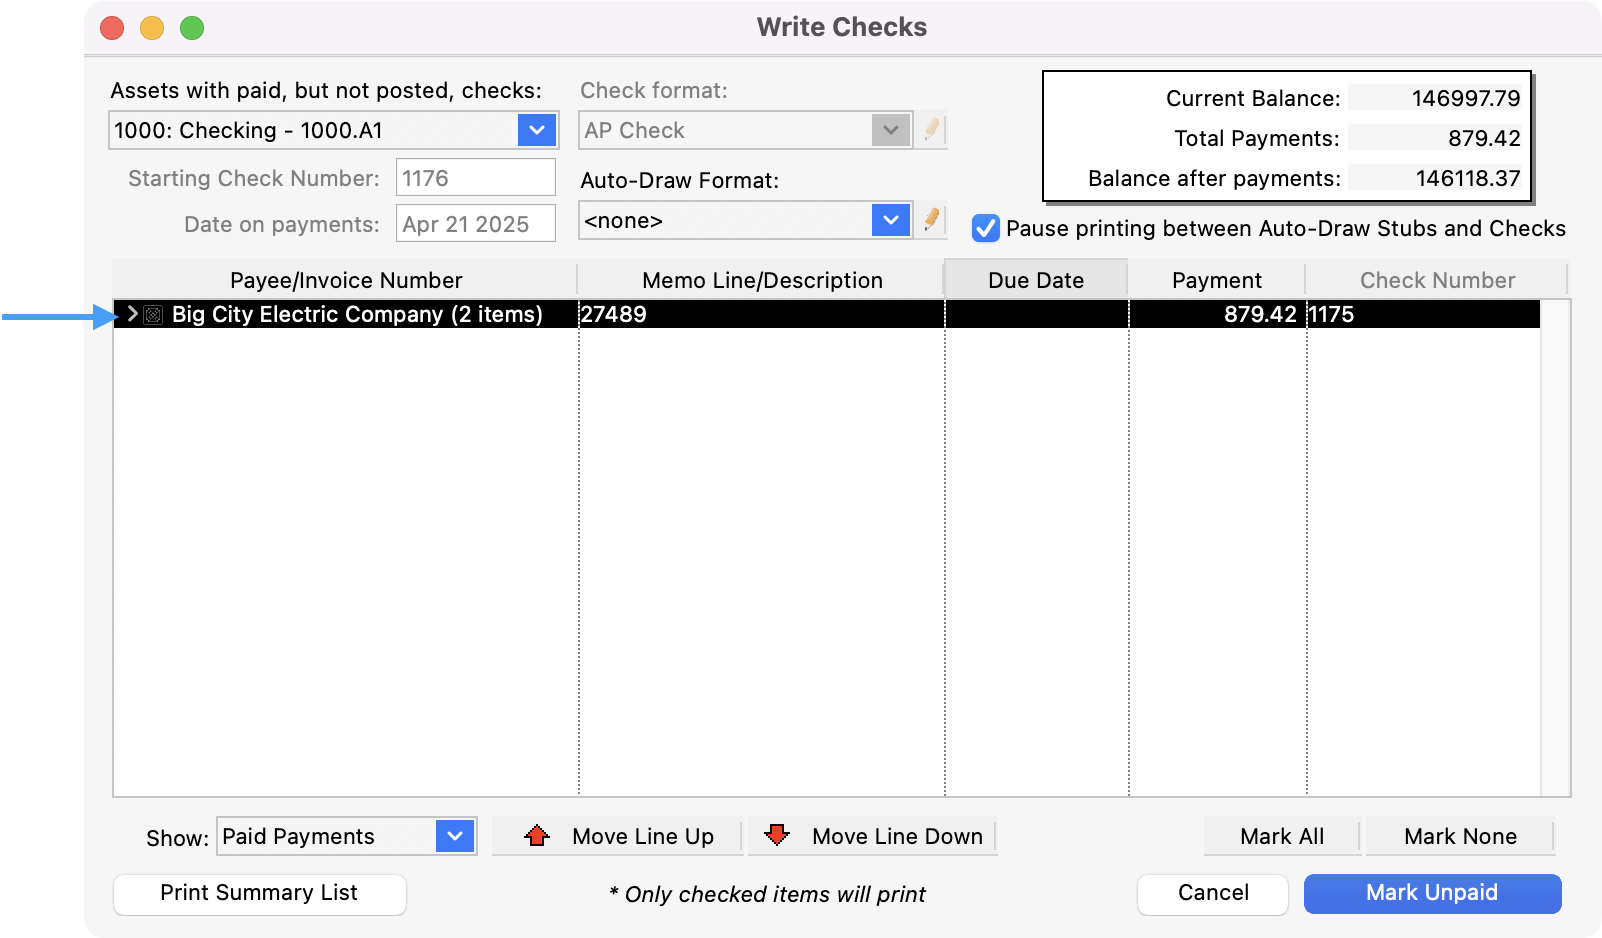
Task: Open the Show Paid Payments dropdown
Action: pyautogui.click(x=455, y=836)
